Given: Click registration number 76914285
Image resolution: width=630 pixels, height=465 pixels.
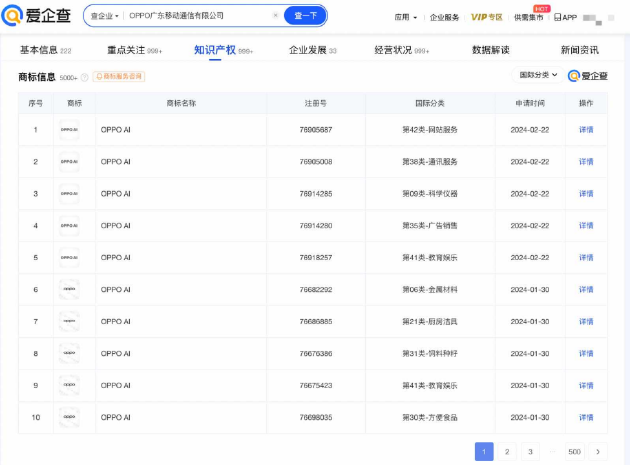Looking at the screenshot, I should 316,194.
